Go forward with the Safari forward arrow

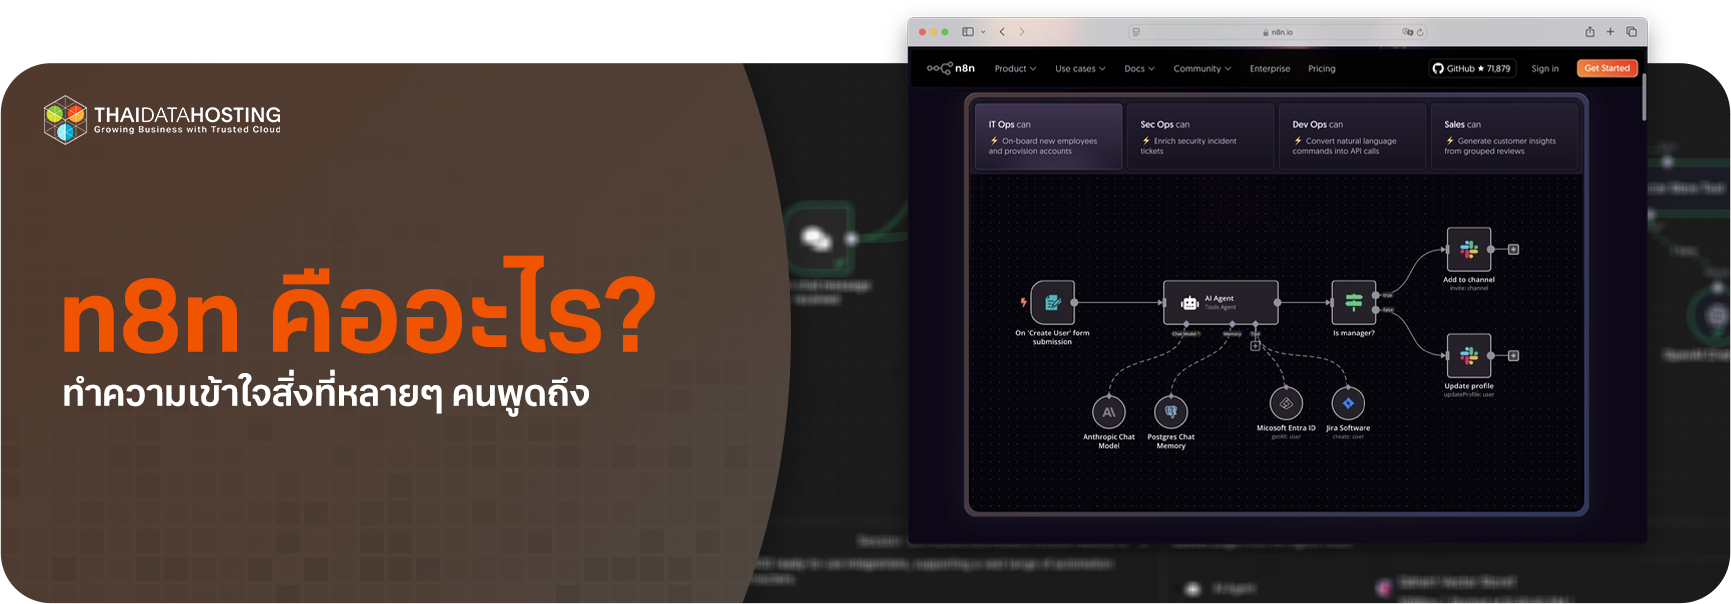1022,32
